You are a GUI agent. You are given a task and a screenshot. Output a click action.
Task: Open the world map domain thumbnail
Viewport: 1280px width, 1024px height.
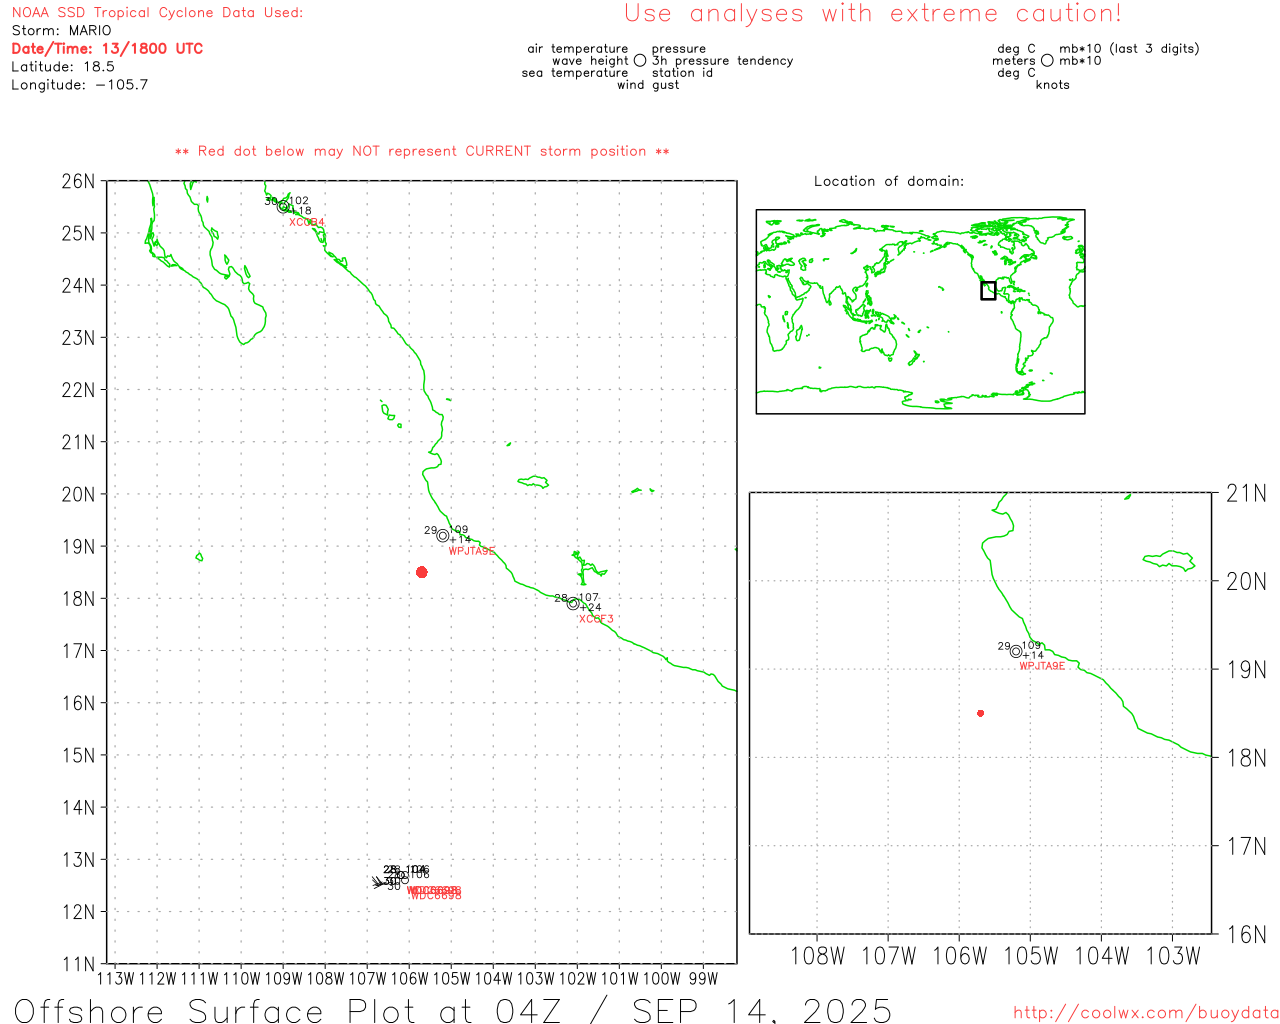coord(920,311)
